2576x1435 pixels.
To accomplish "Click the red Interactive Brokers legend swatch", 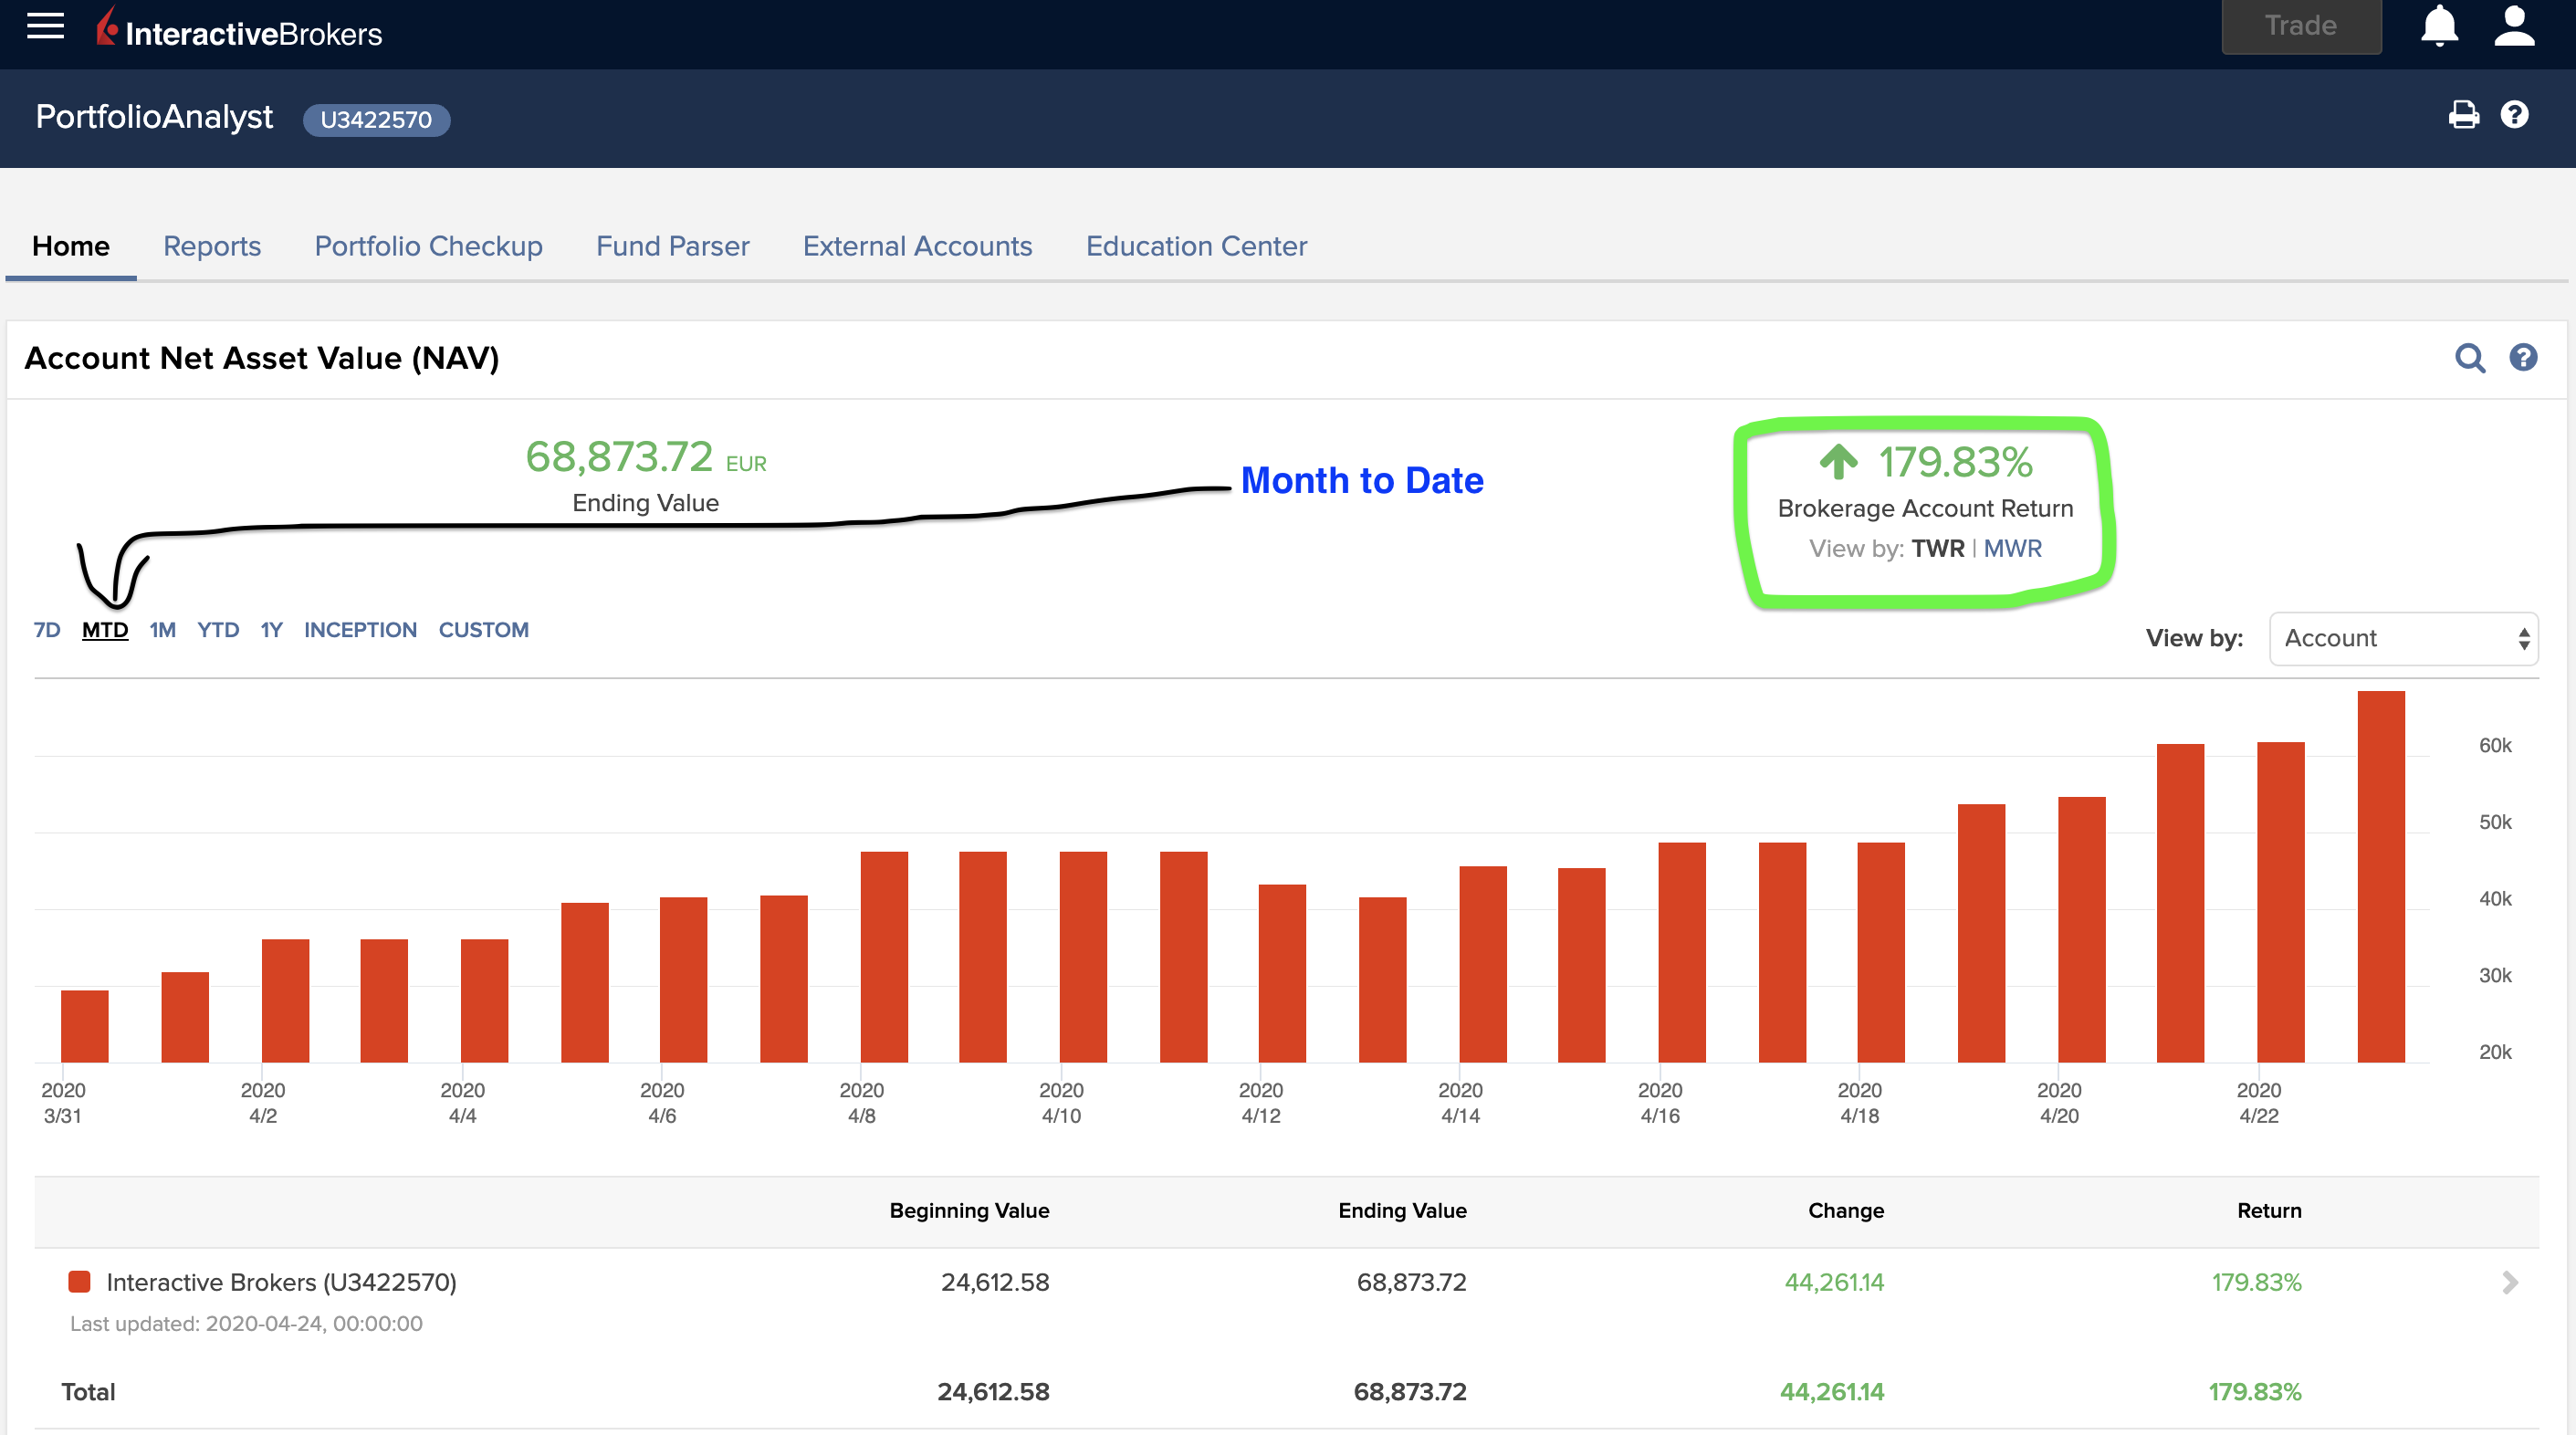I will click(x=79, y=1282).
